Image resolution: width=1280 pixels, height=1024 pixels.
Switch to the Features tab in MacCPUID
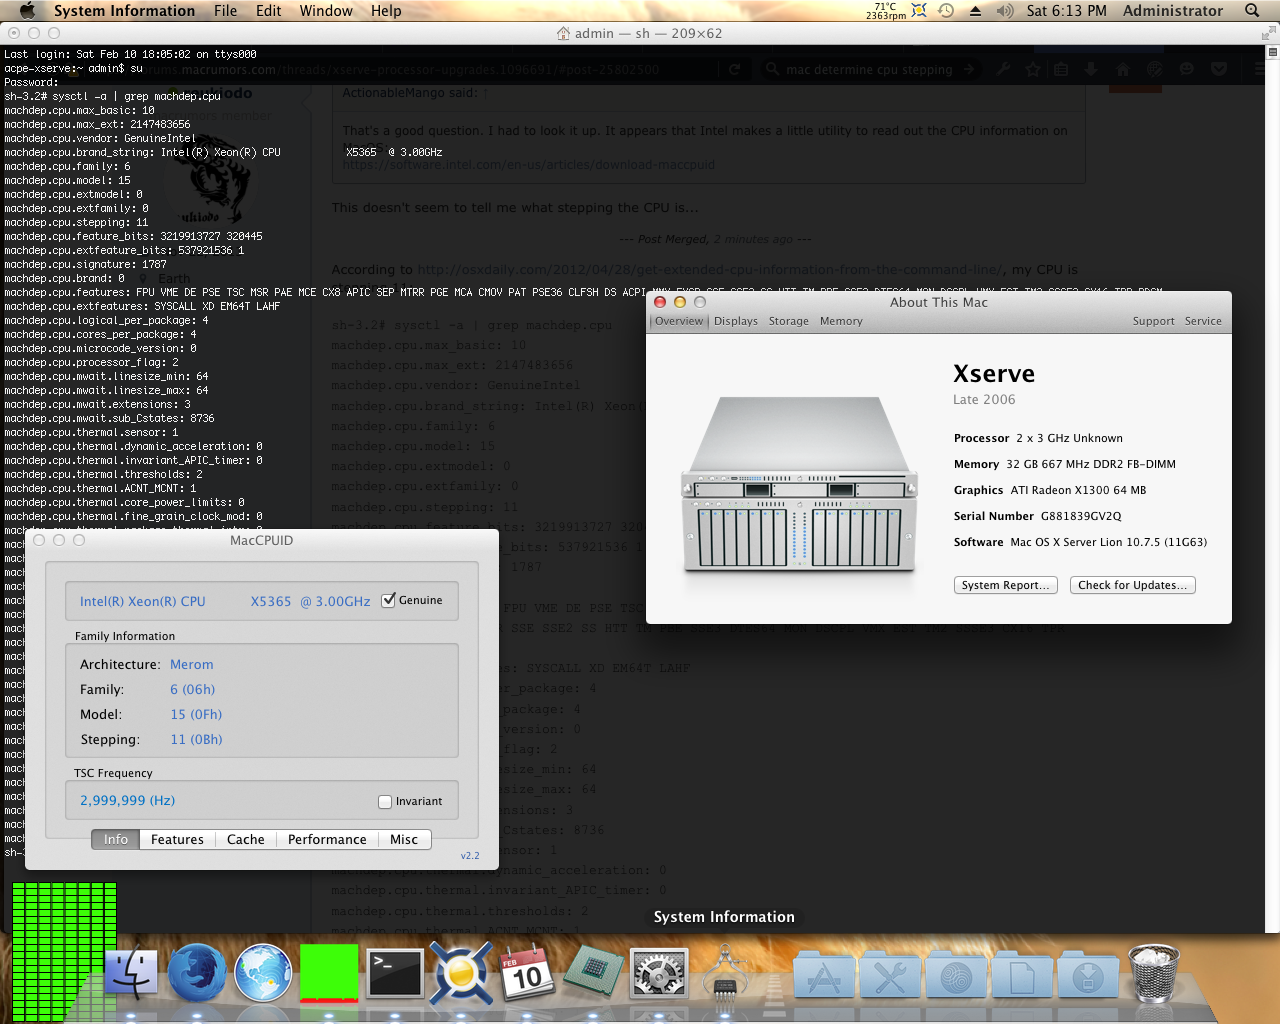177,839
